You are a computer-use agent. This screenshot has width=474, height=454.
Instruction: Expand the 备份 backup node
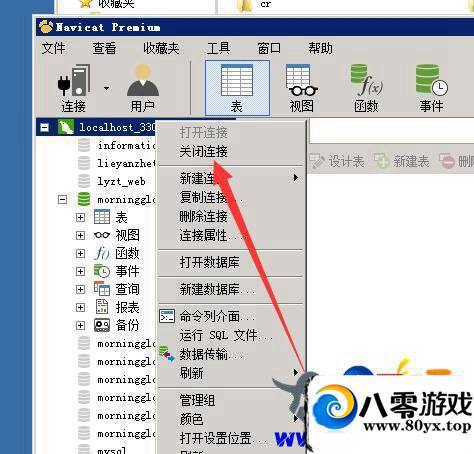point(80,325)
